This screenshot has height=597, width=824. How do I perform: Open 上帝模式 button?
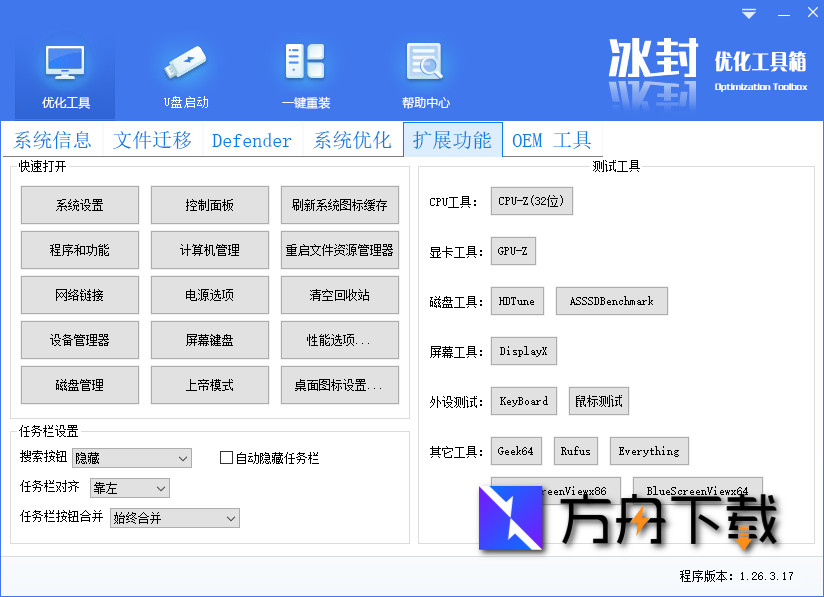(209, 385)
